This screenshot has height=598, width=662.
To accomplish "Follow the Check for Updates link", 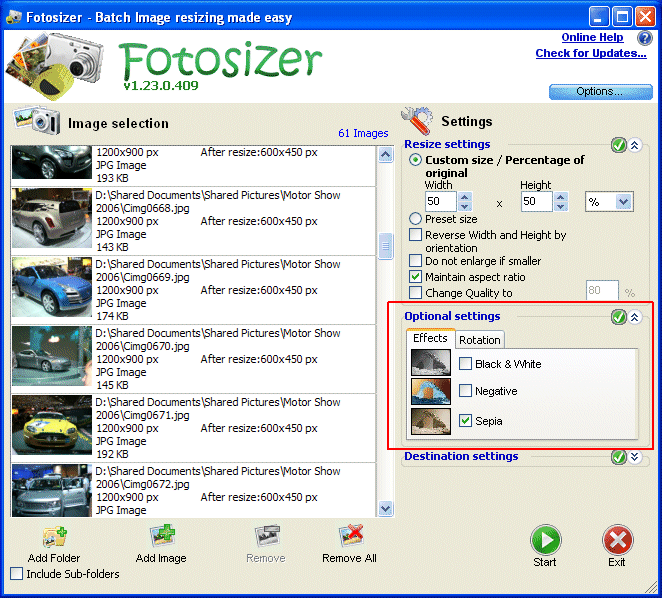I will click(591, 53).
